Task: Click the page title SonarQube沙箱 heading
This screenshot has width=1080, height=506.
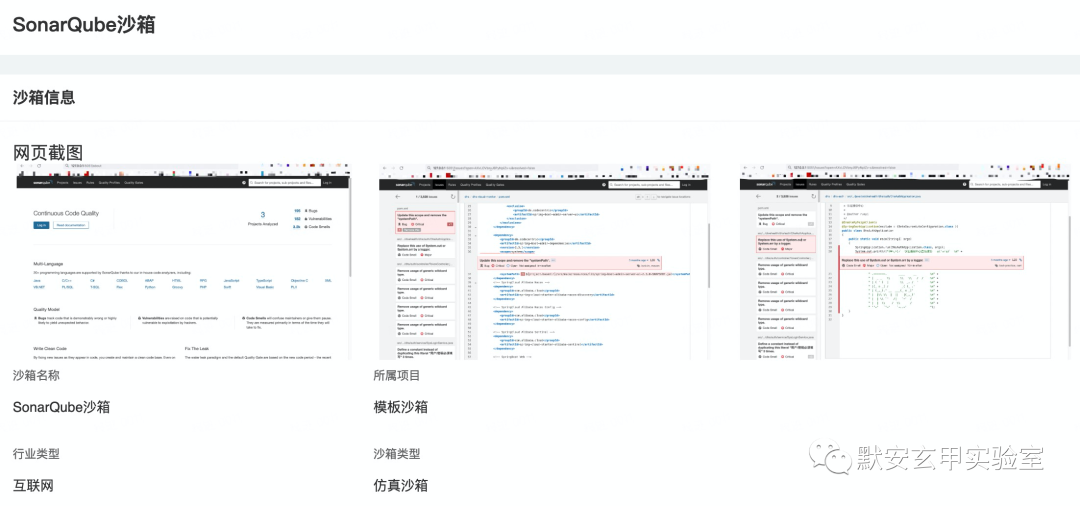Action: pyautogui.click(x=84, y=25)
